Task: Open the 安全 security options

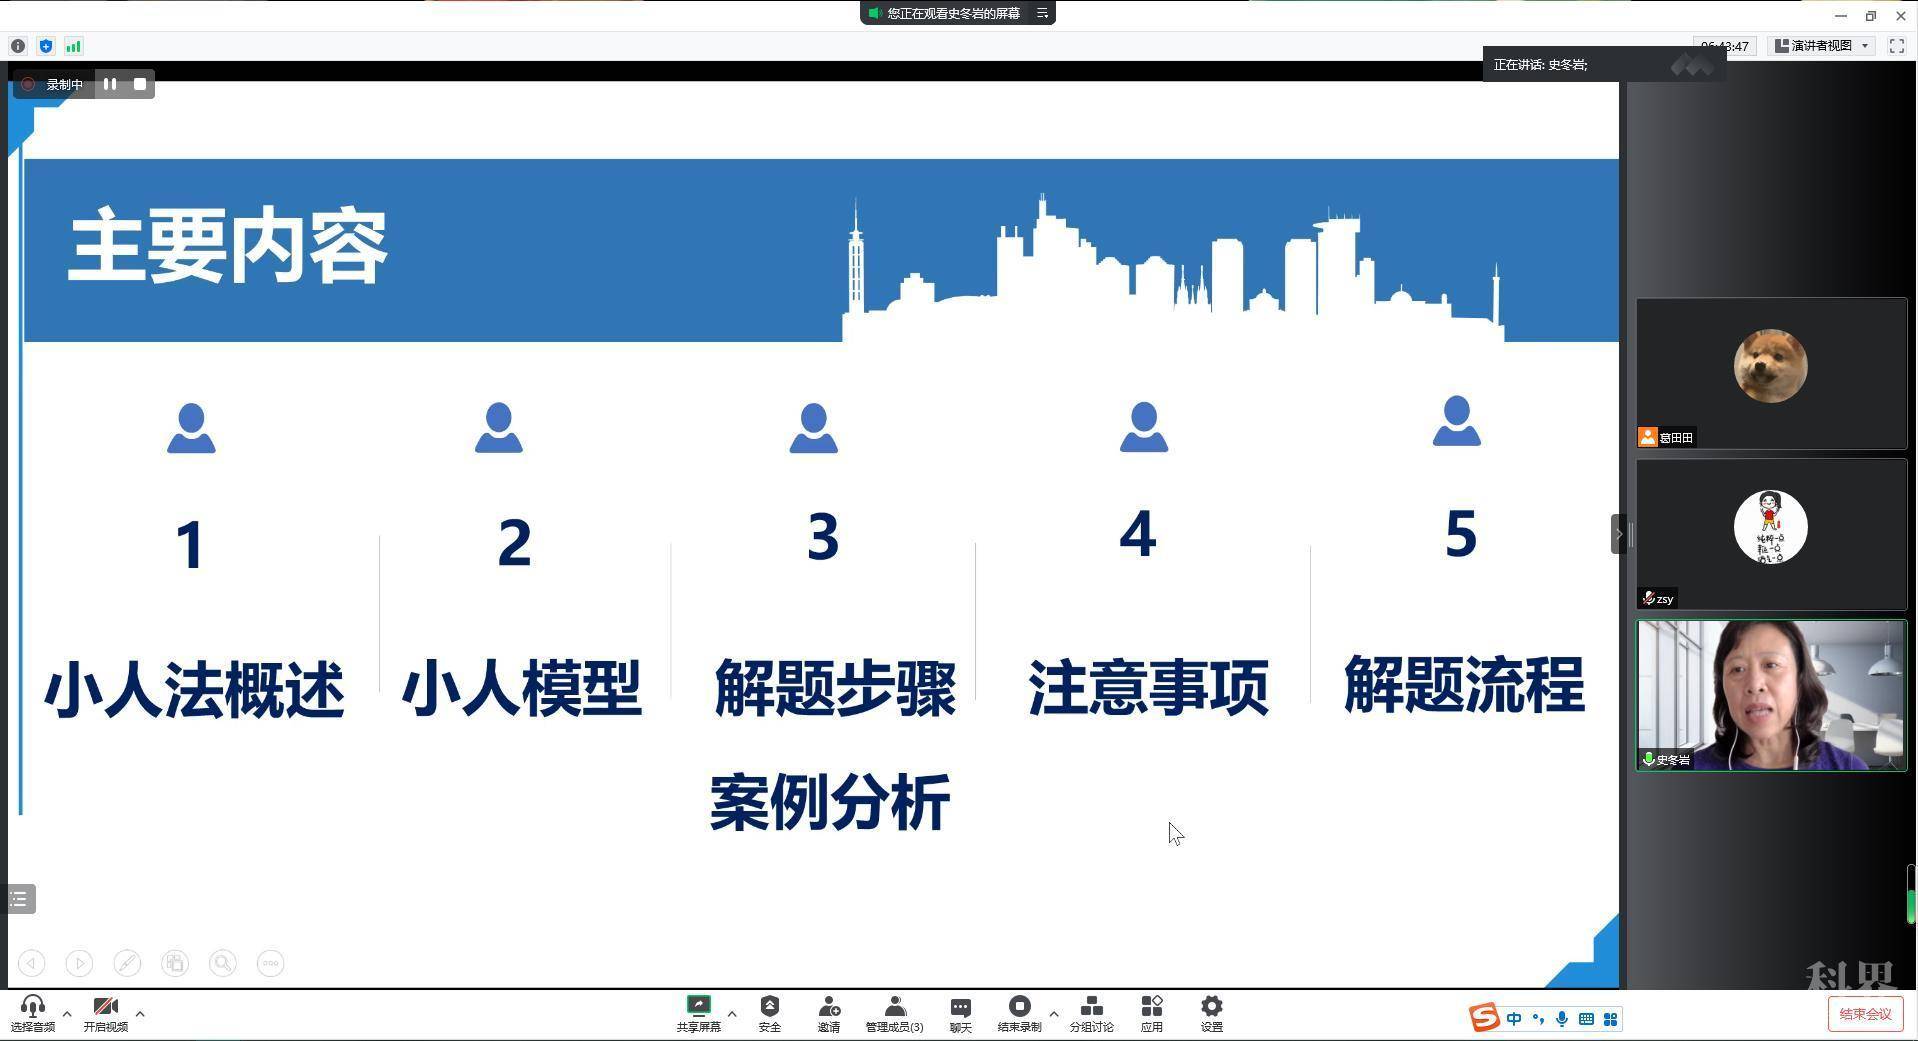Action: click(x=769, y=1013)
